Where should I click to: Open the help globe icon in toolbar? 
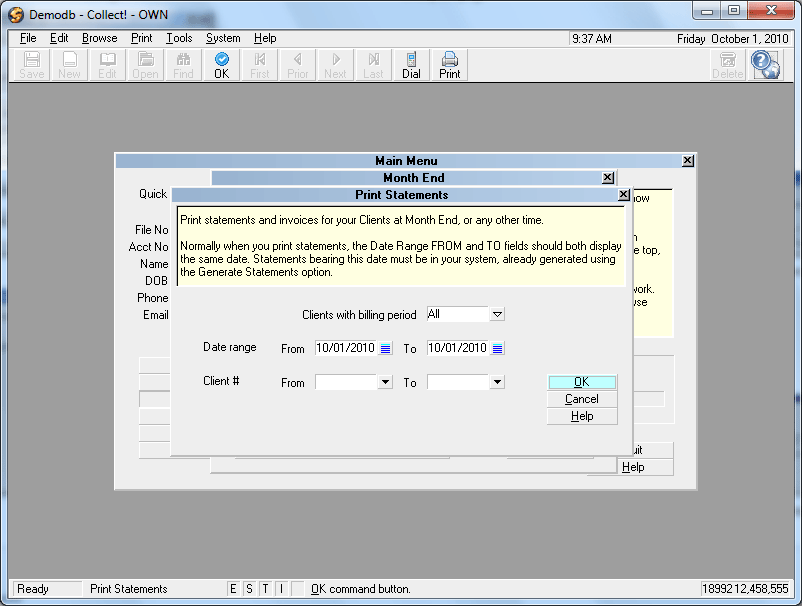pos(765,64)
